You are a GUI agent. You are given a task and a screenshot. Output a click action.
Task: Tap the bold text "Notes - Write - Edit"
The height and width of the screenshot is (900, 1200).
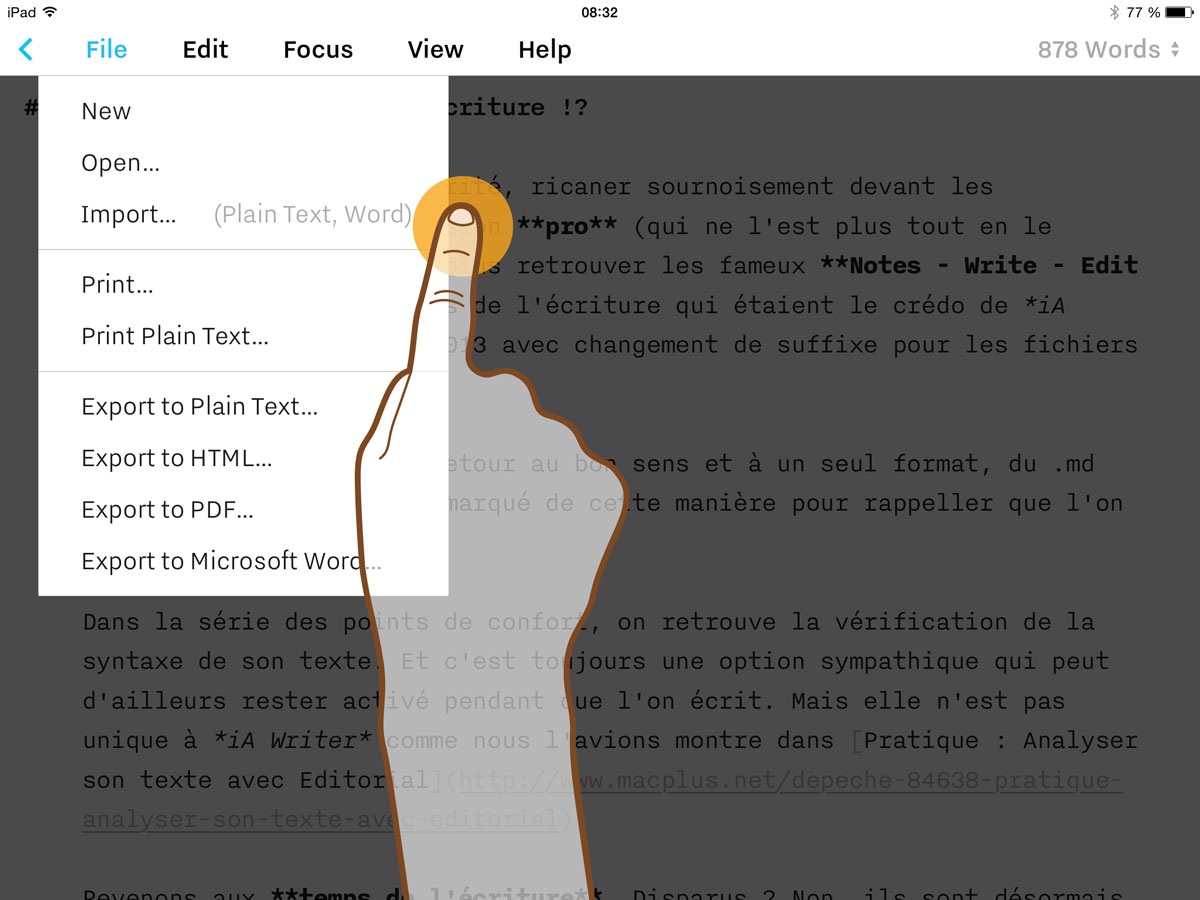coord(980,266)
